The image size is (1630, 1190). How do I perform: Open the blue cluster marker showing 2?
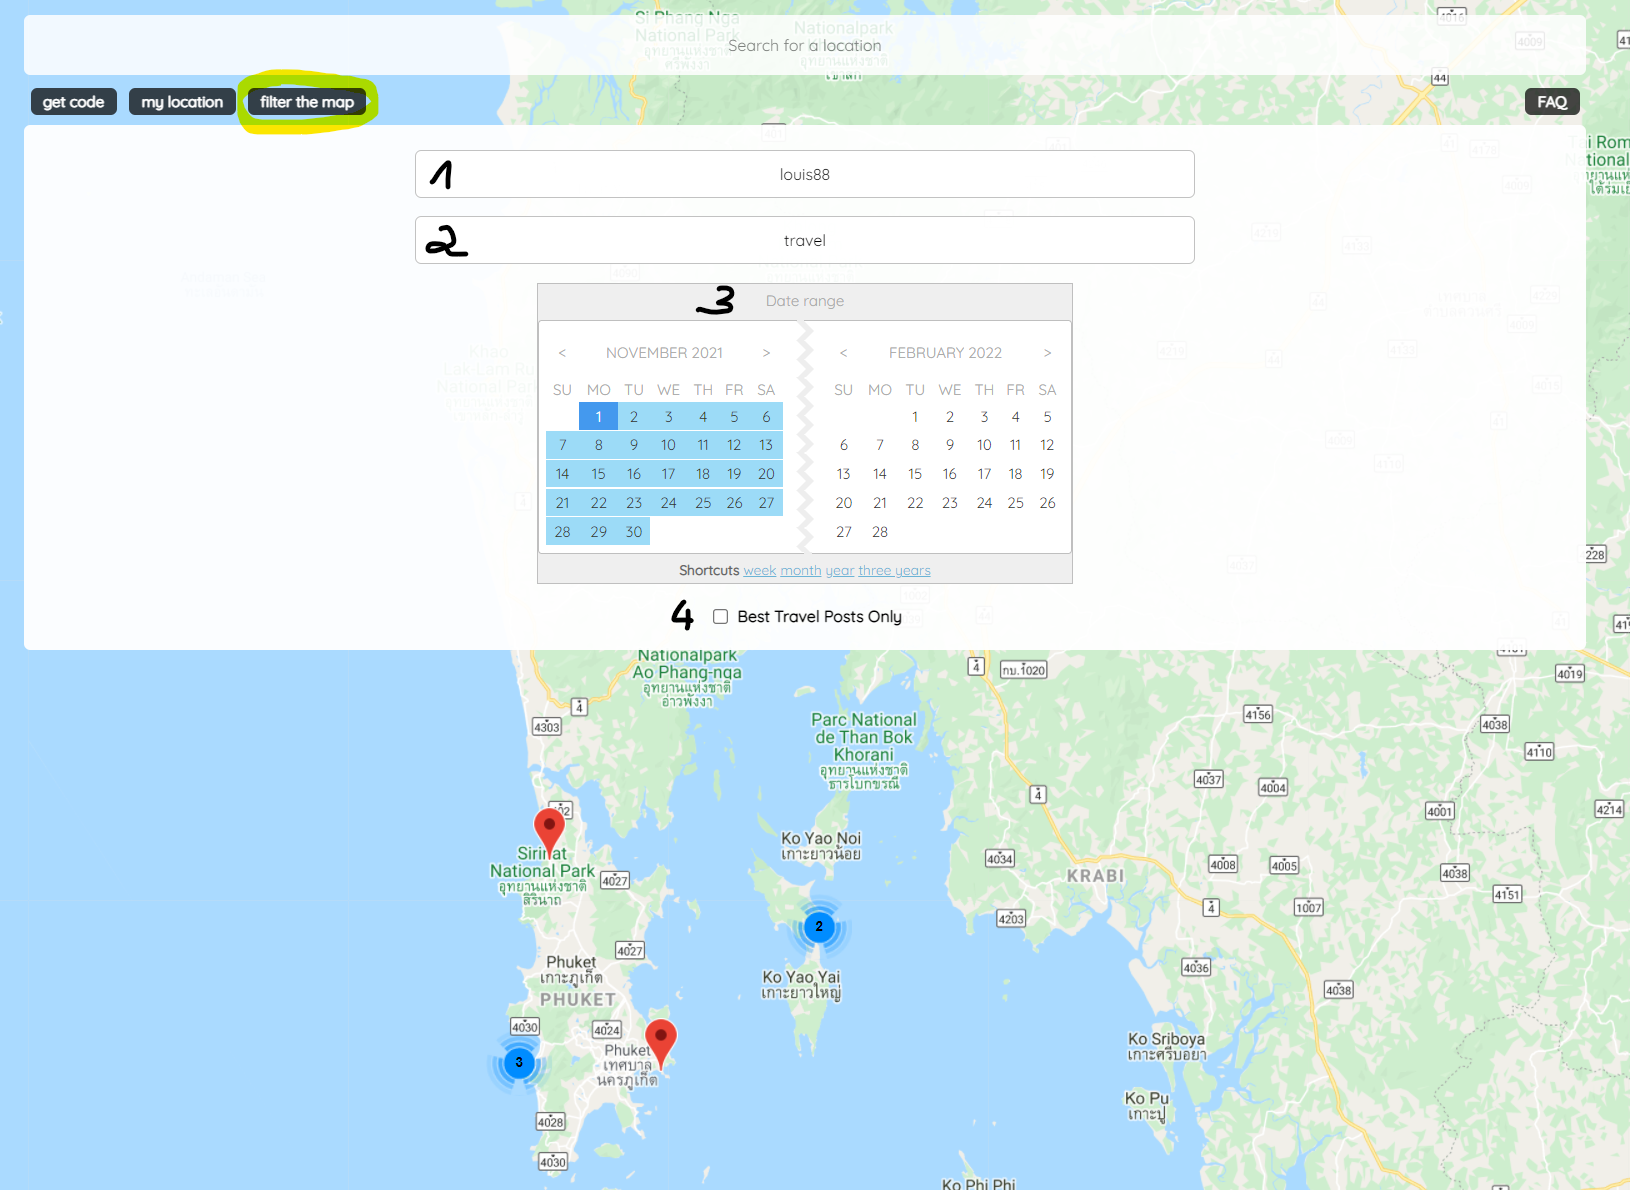pos(819,927)
